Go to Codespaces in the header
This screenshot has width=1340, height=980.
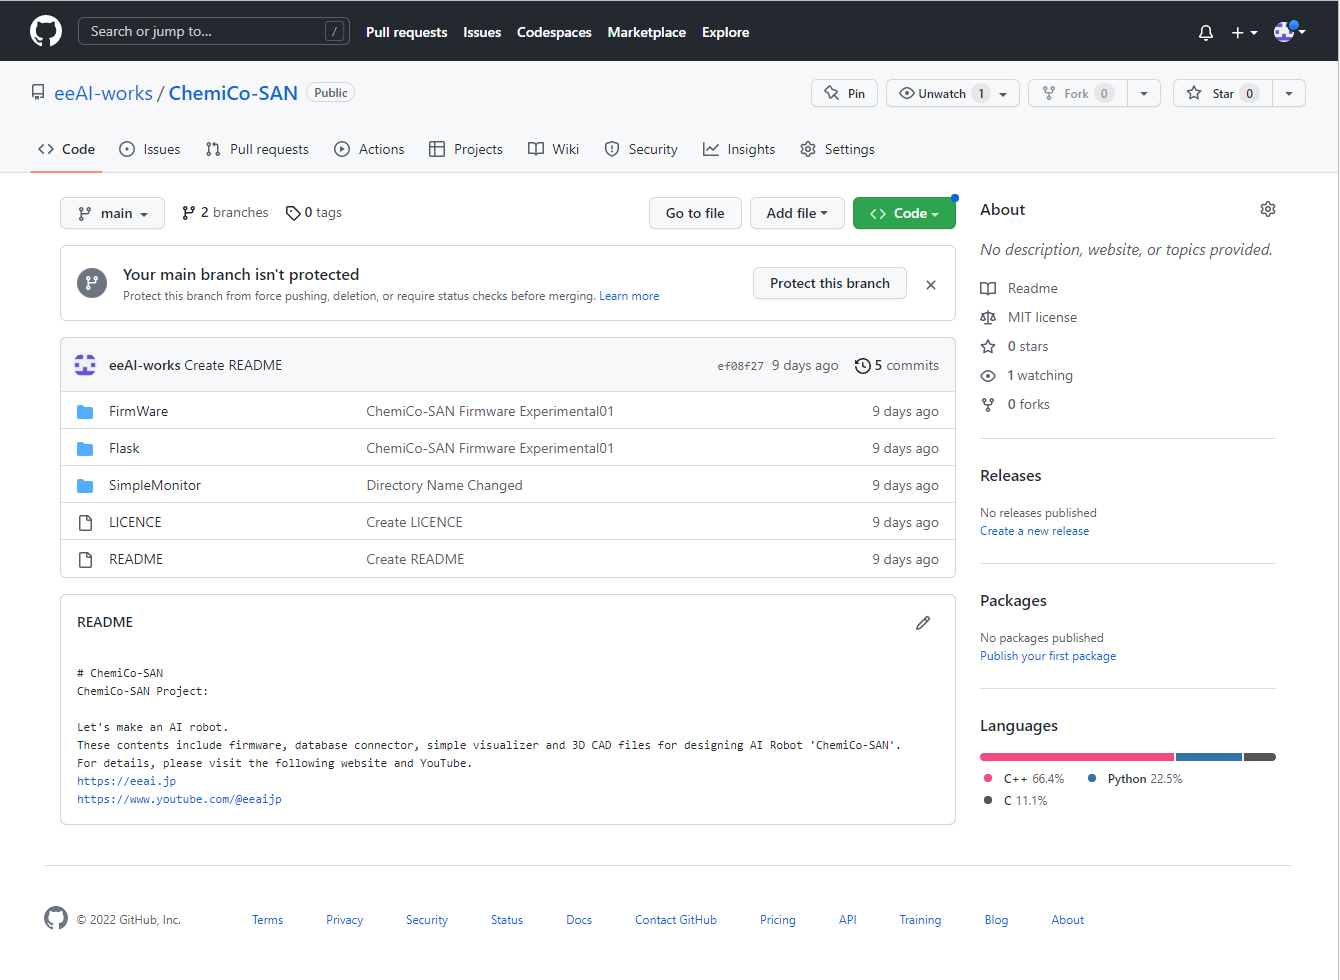point(554,32)
